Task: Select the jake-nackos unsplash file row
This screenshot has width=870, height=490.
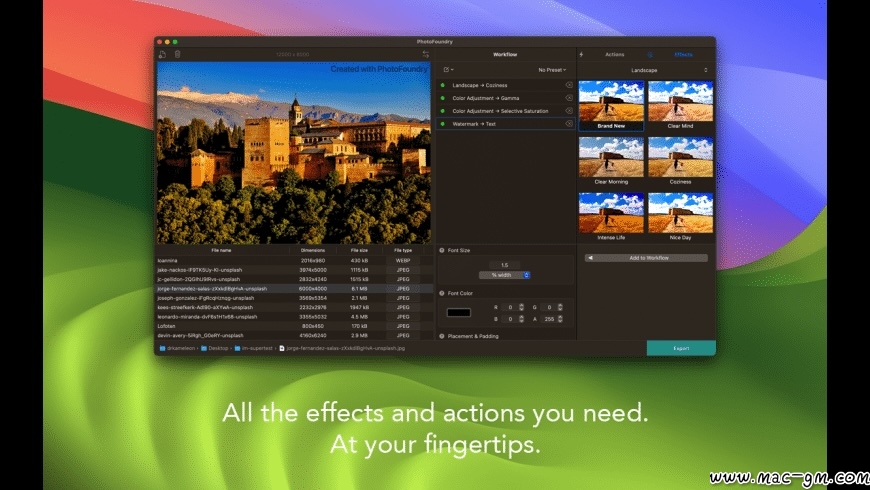Action: (294, 270)
